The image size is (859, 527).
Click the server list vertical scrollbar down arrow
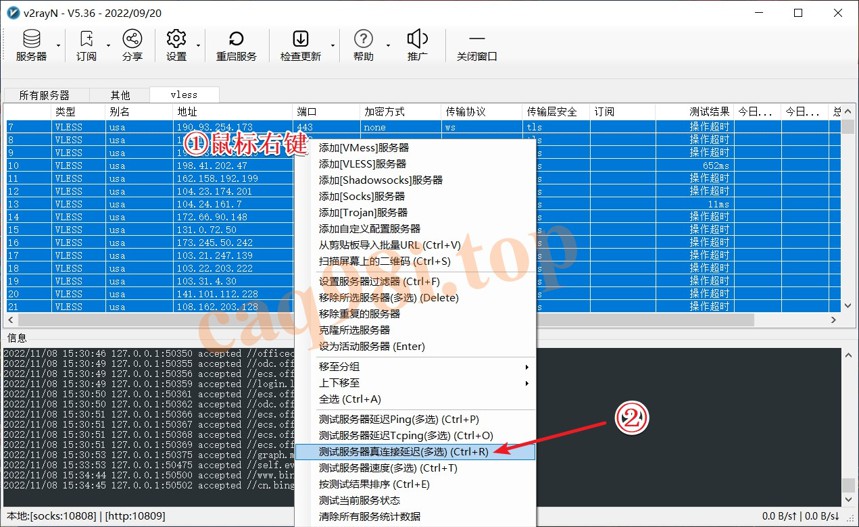[x=848, y=306]
